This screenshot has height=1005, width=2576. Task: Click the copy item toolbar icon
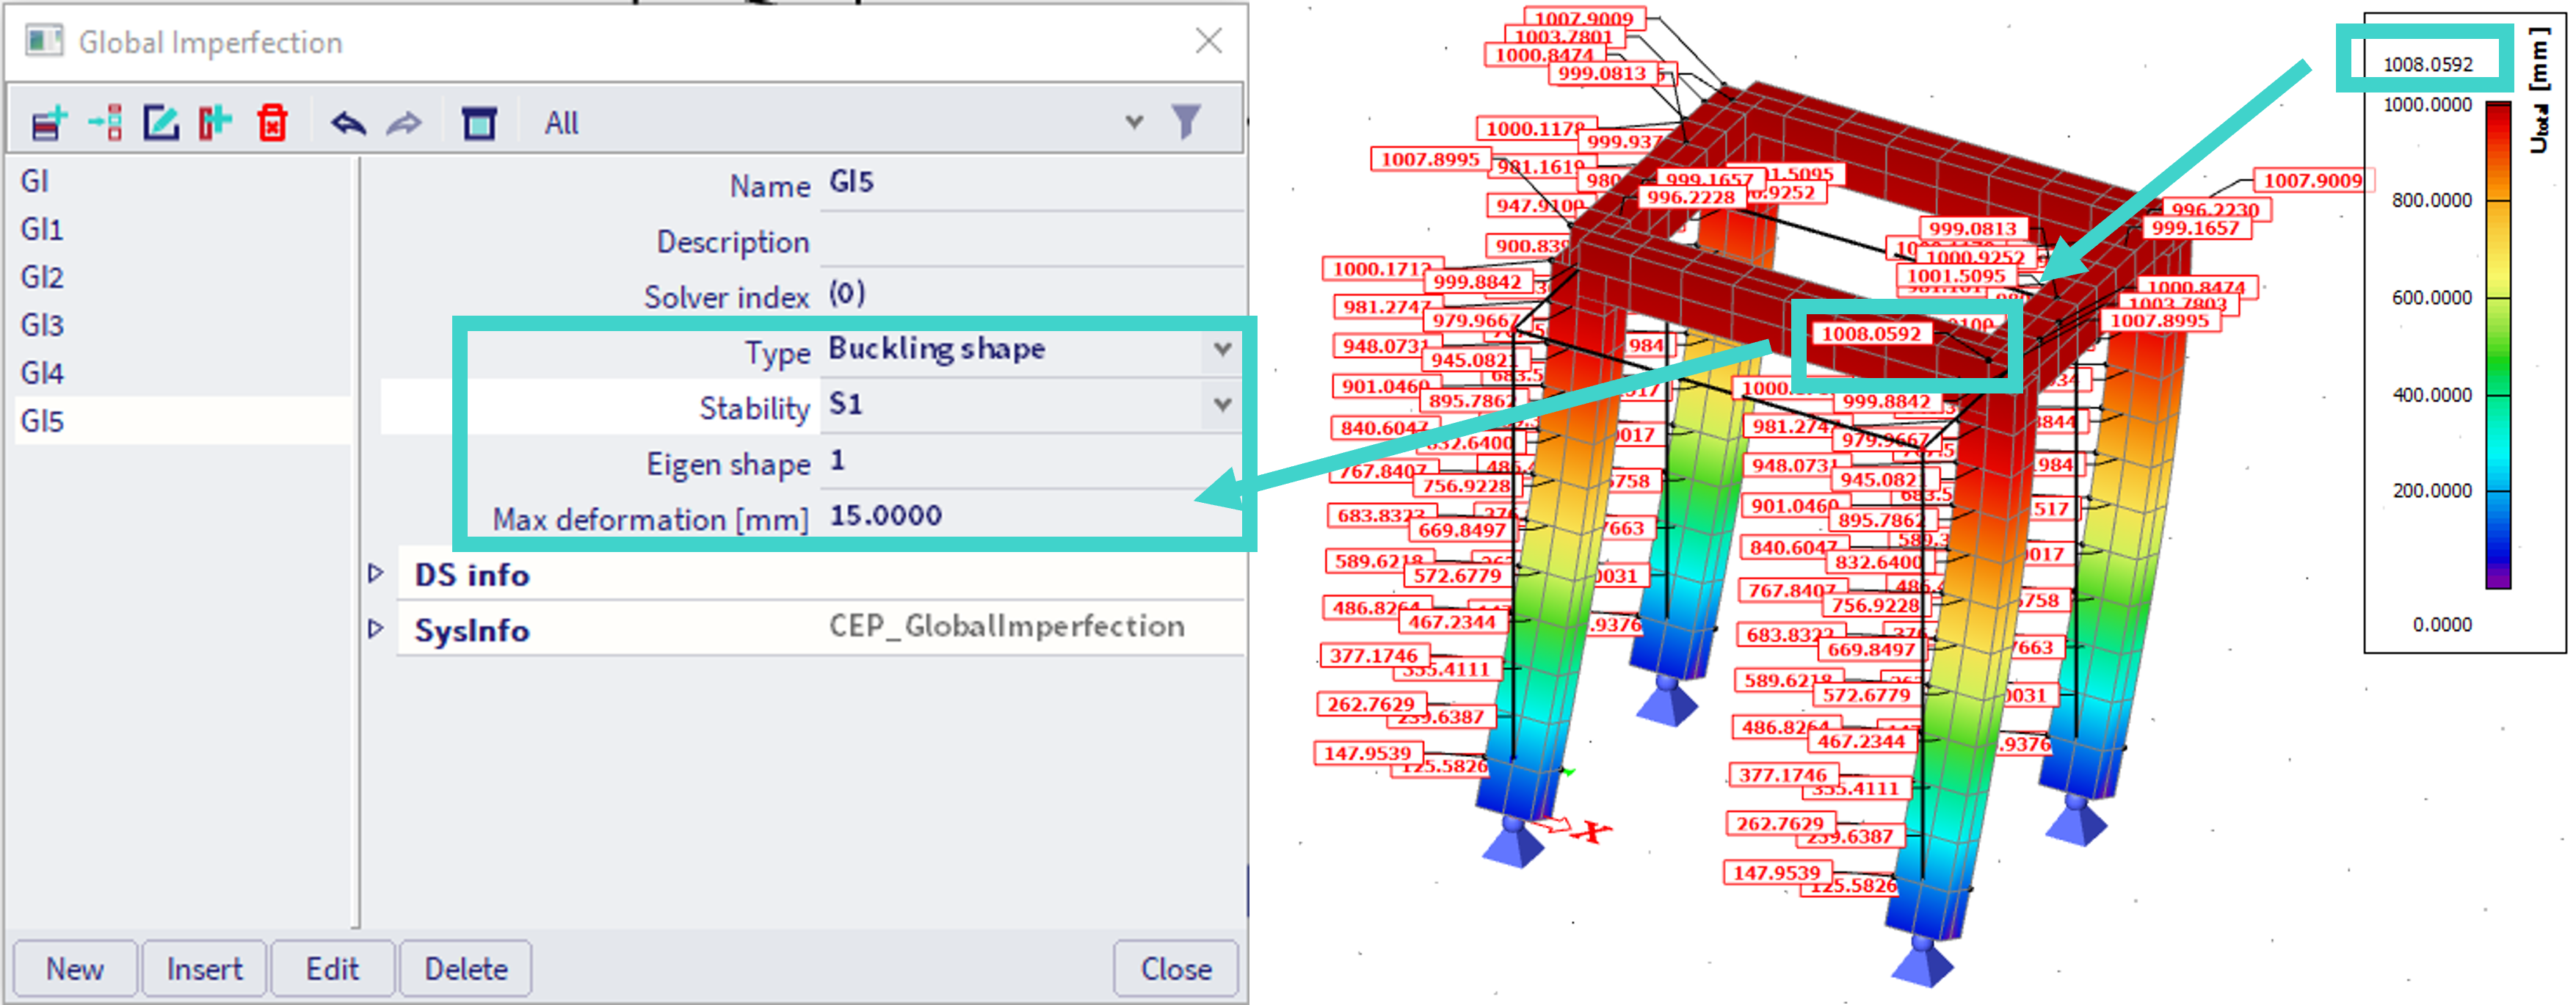[x=215, y=123]
